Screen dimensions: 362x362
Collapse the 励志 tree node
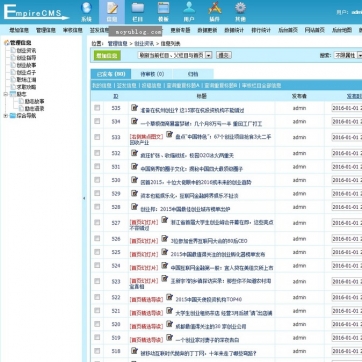pos(5,94)
